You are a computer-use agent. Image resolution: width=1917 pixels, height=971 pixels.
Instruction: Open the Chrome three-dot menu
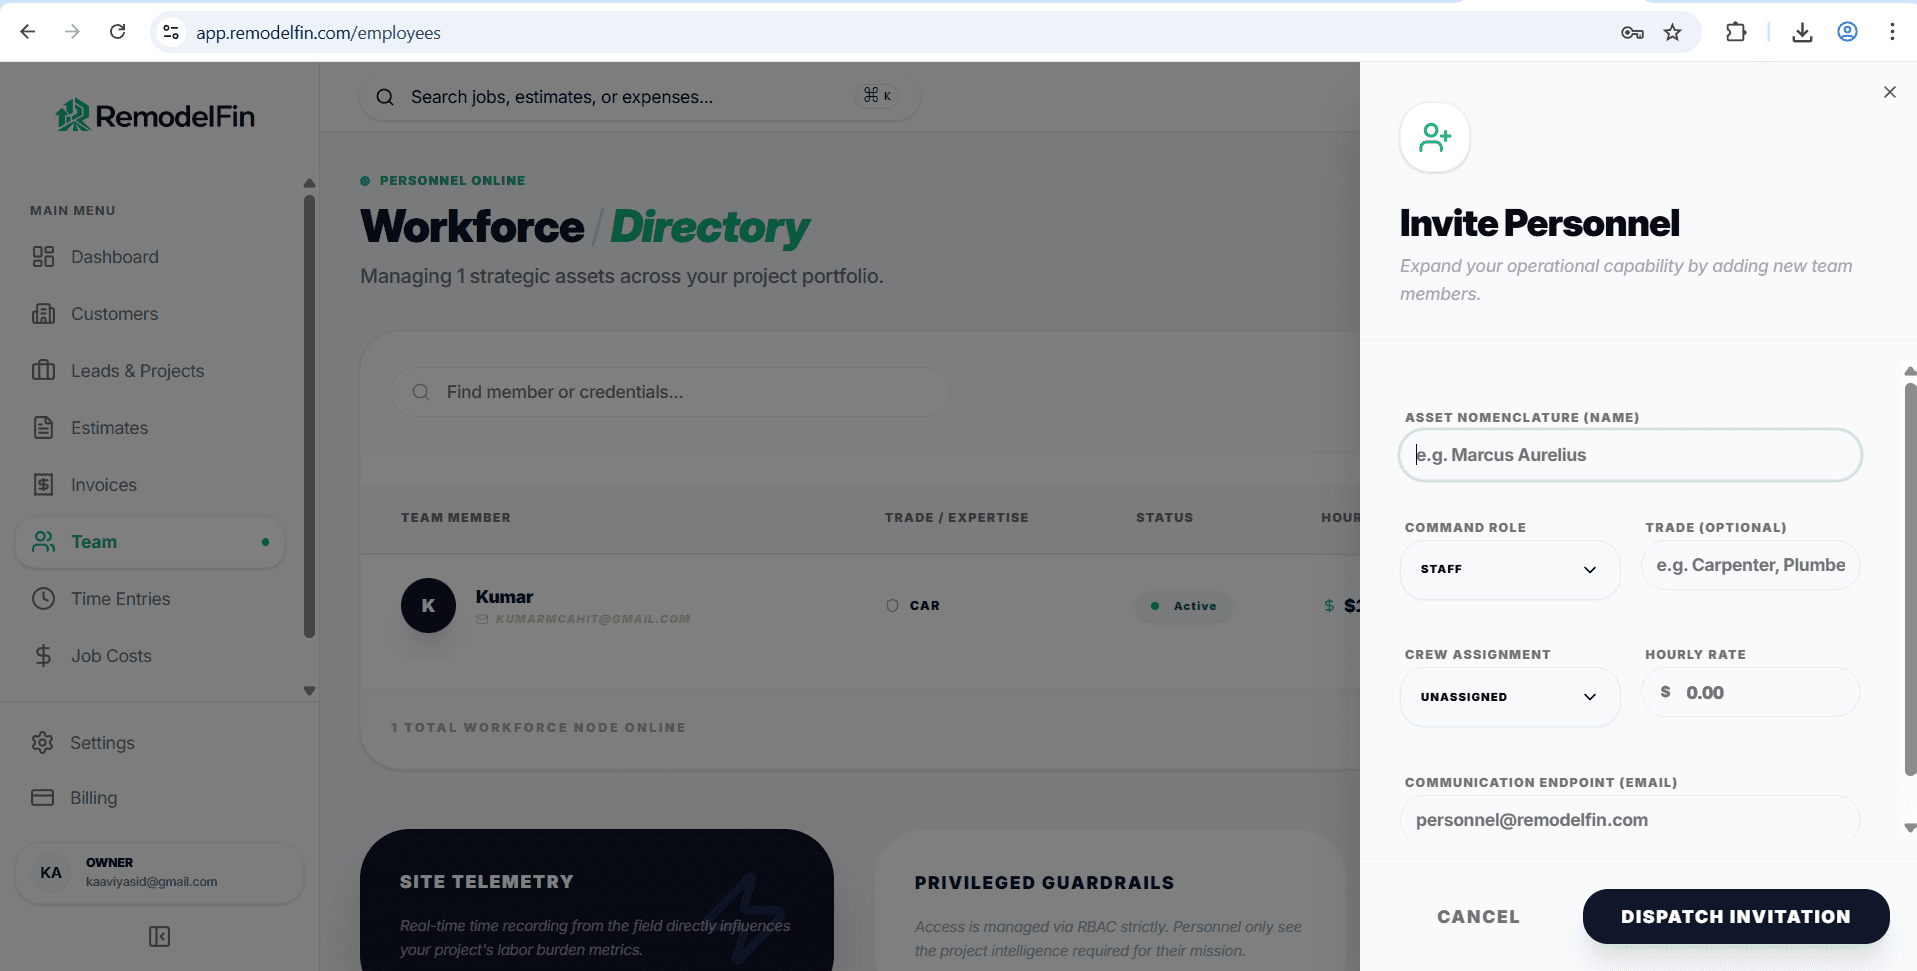point(1892,32)
